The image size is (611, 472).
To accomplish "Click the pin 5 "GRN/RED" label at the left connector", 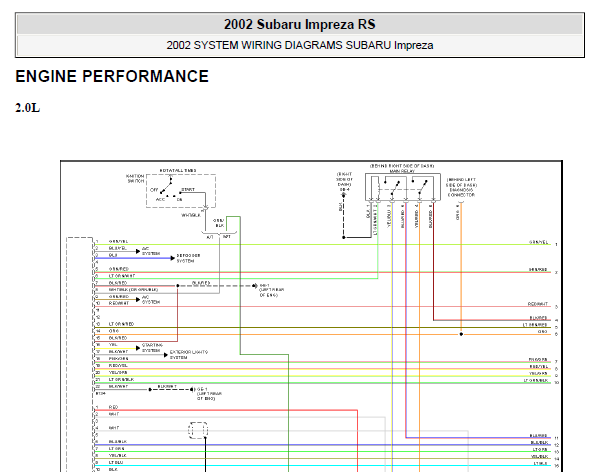I will [x=118, y=269].
